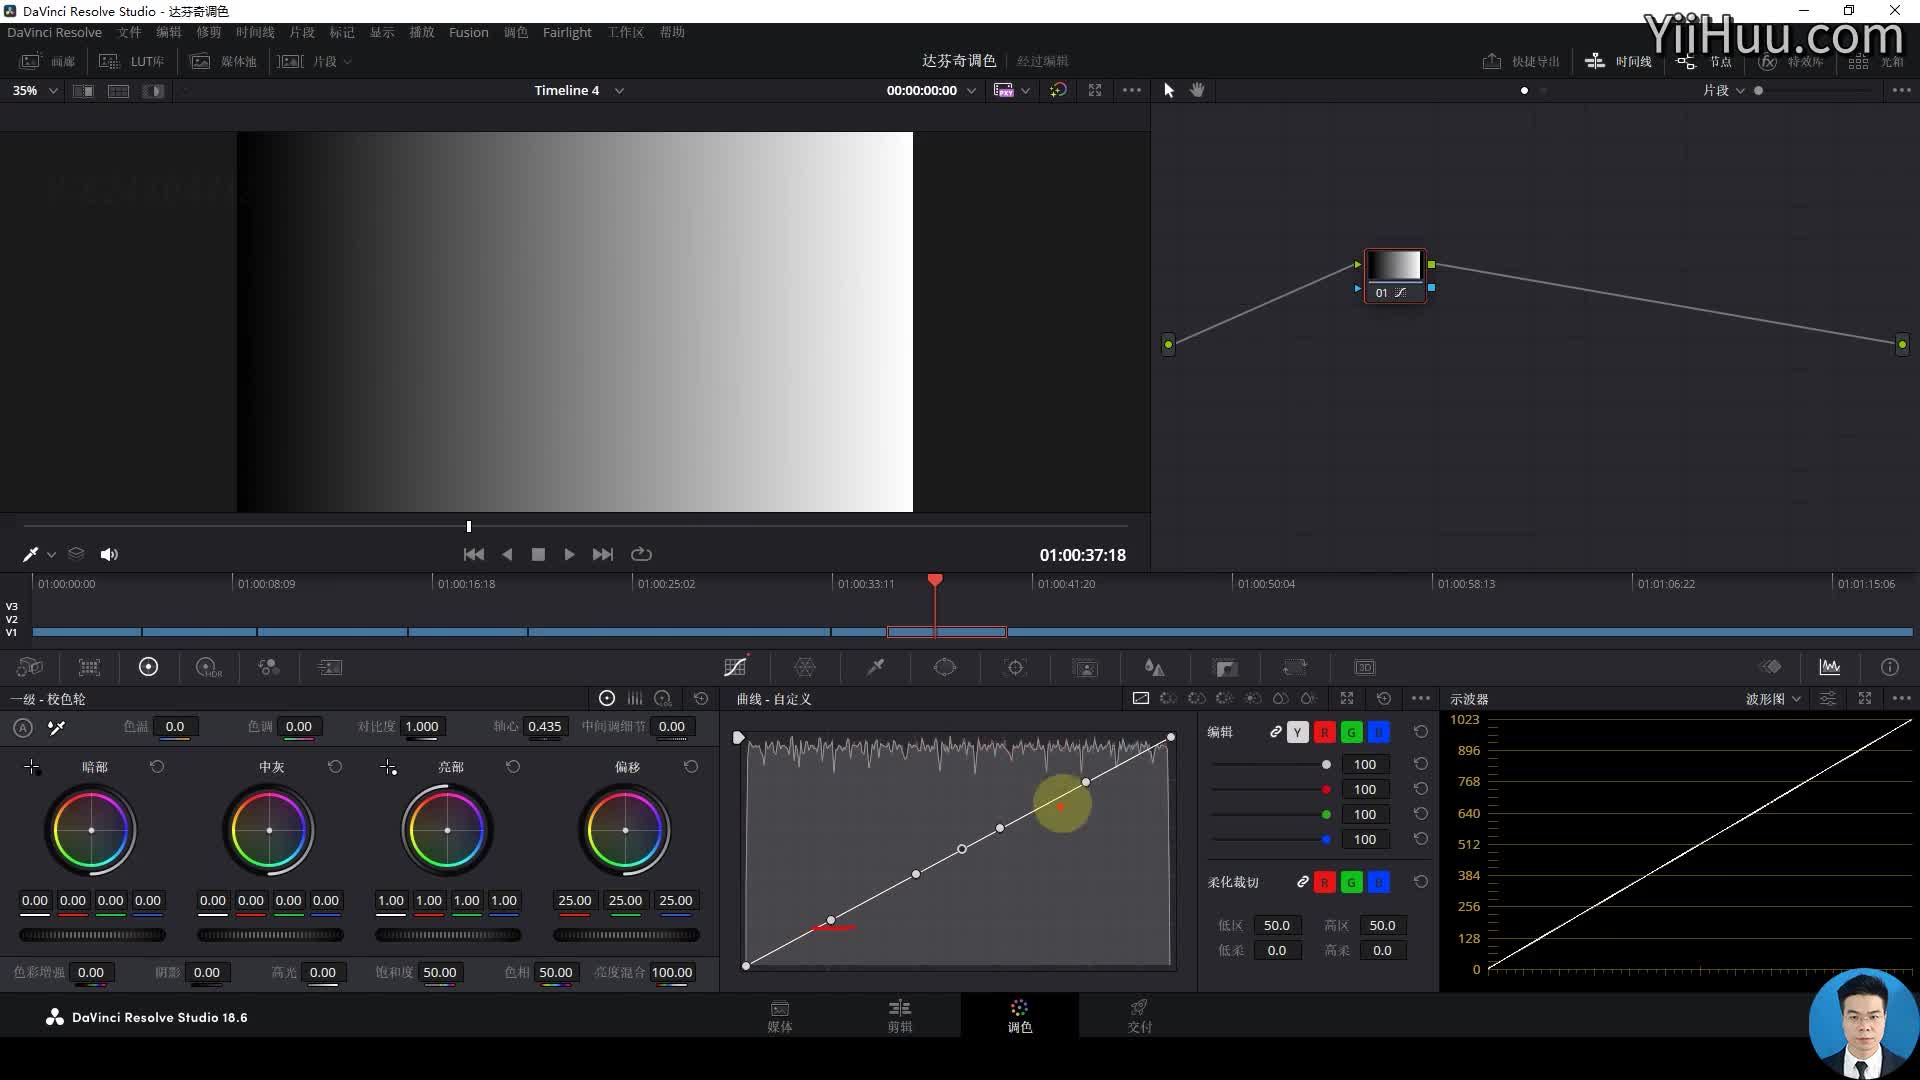
Task: Open the viewer zoom 35% dropdown
Action: click(35, 90)
